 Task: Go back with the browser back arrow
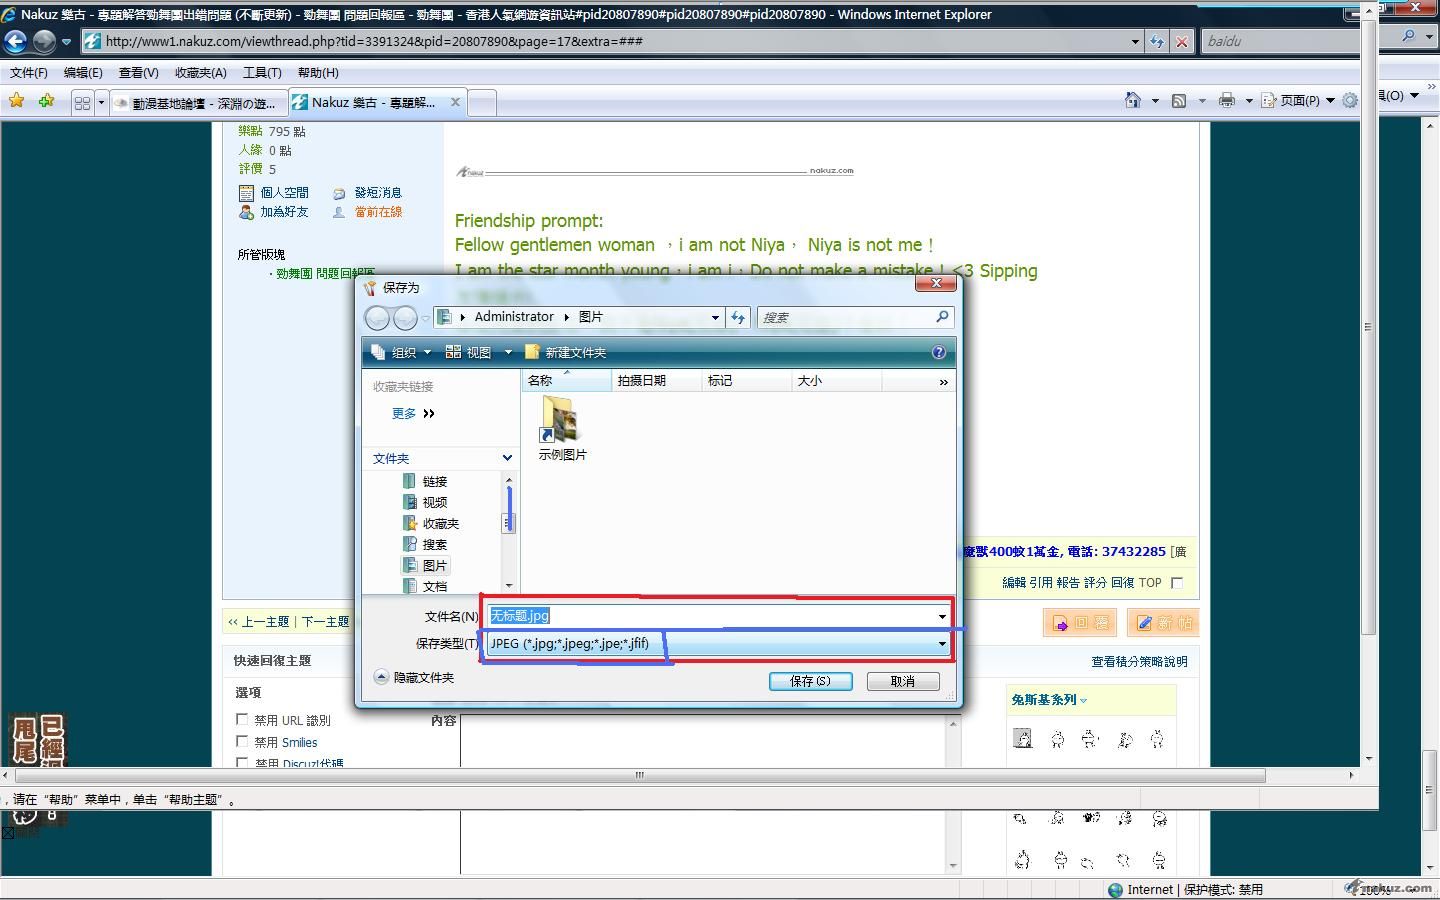click(x=16, y=41)
